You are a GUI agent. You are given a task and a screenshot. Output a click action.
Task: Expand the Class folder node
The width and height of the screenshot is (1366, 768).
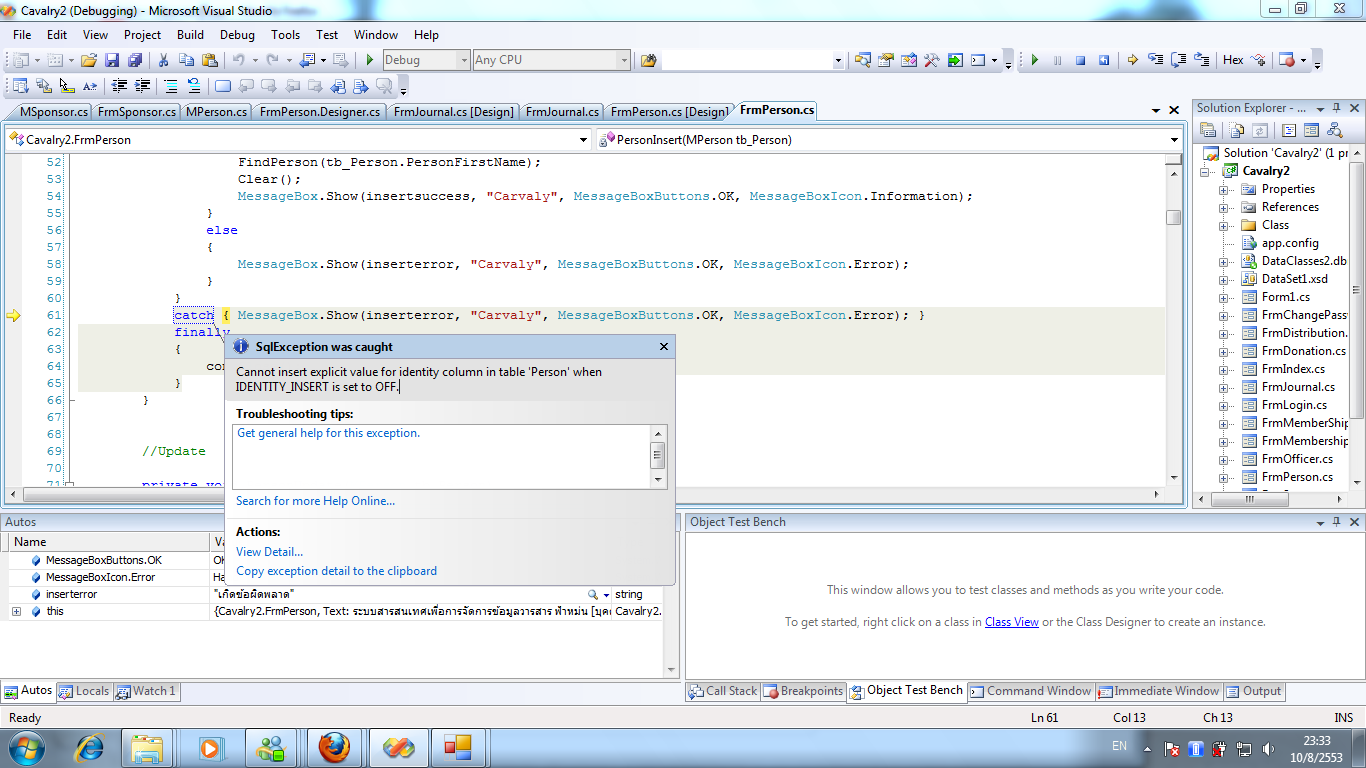point(1223,225)
